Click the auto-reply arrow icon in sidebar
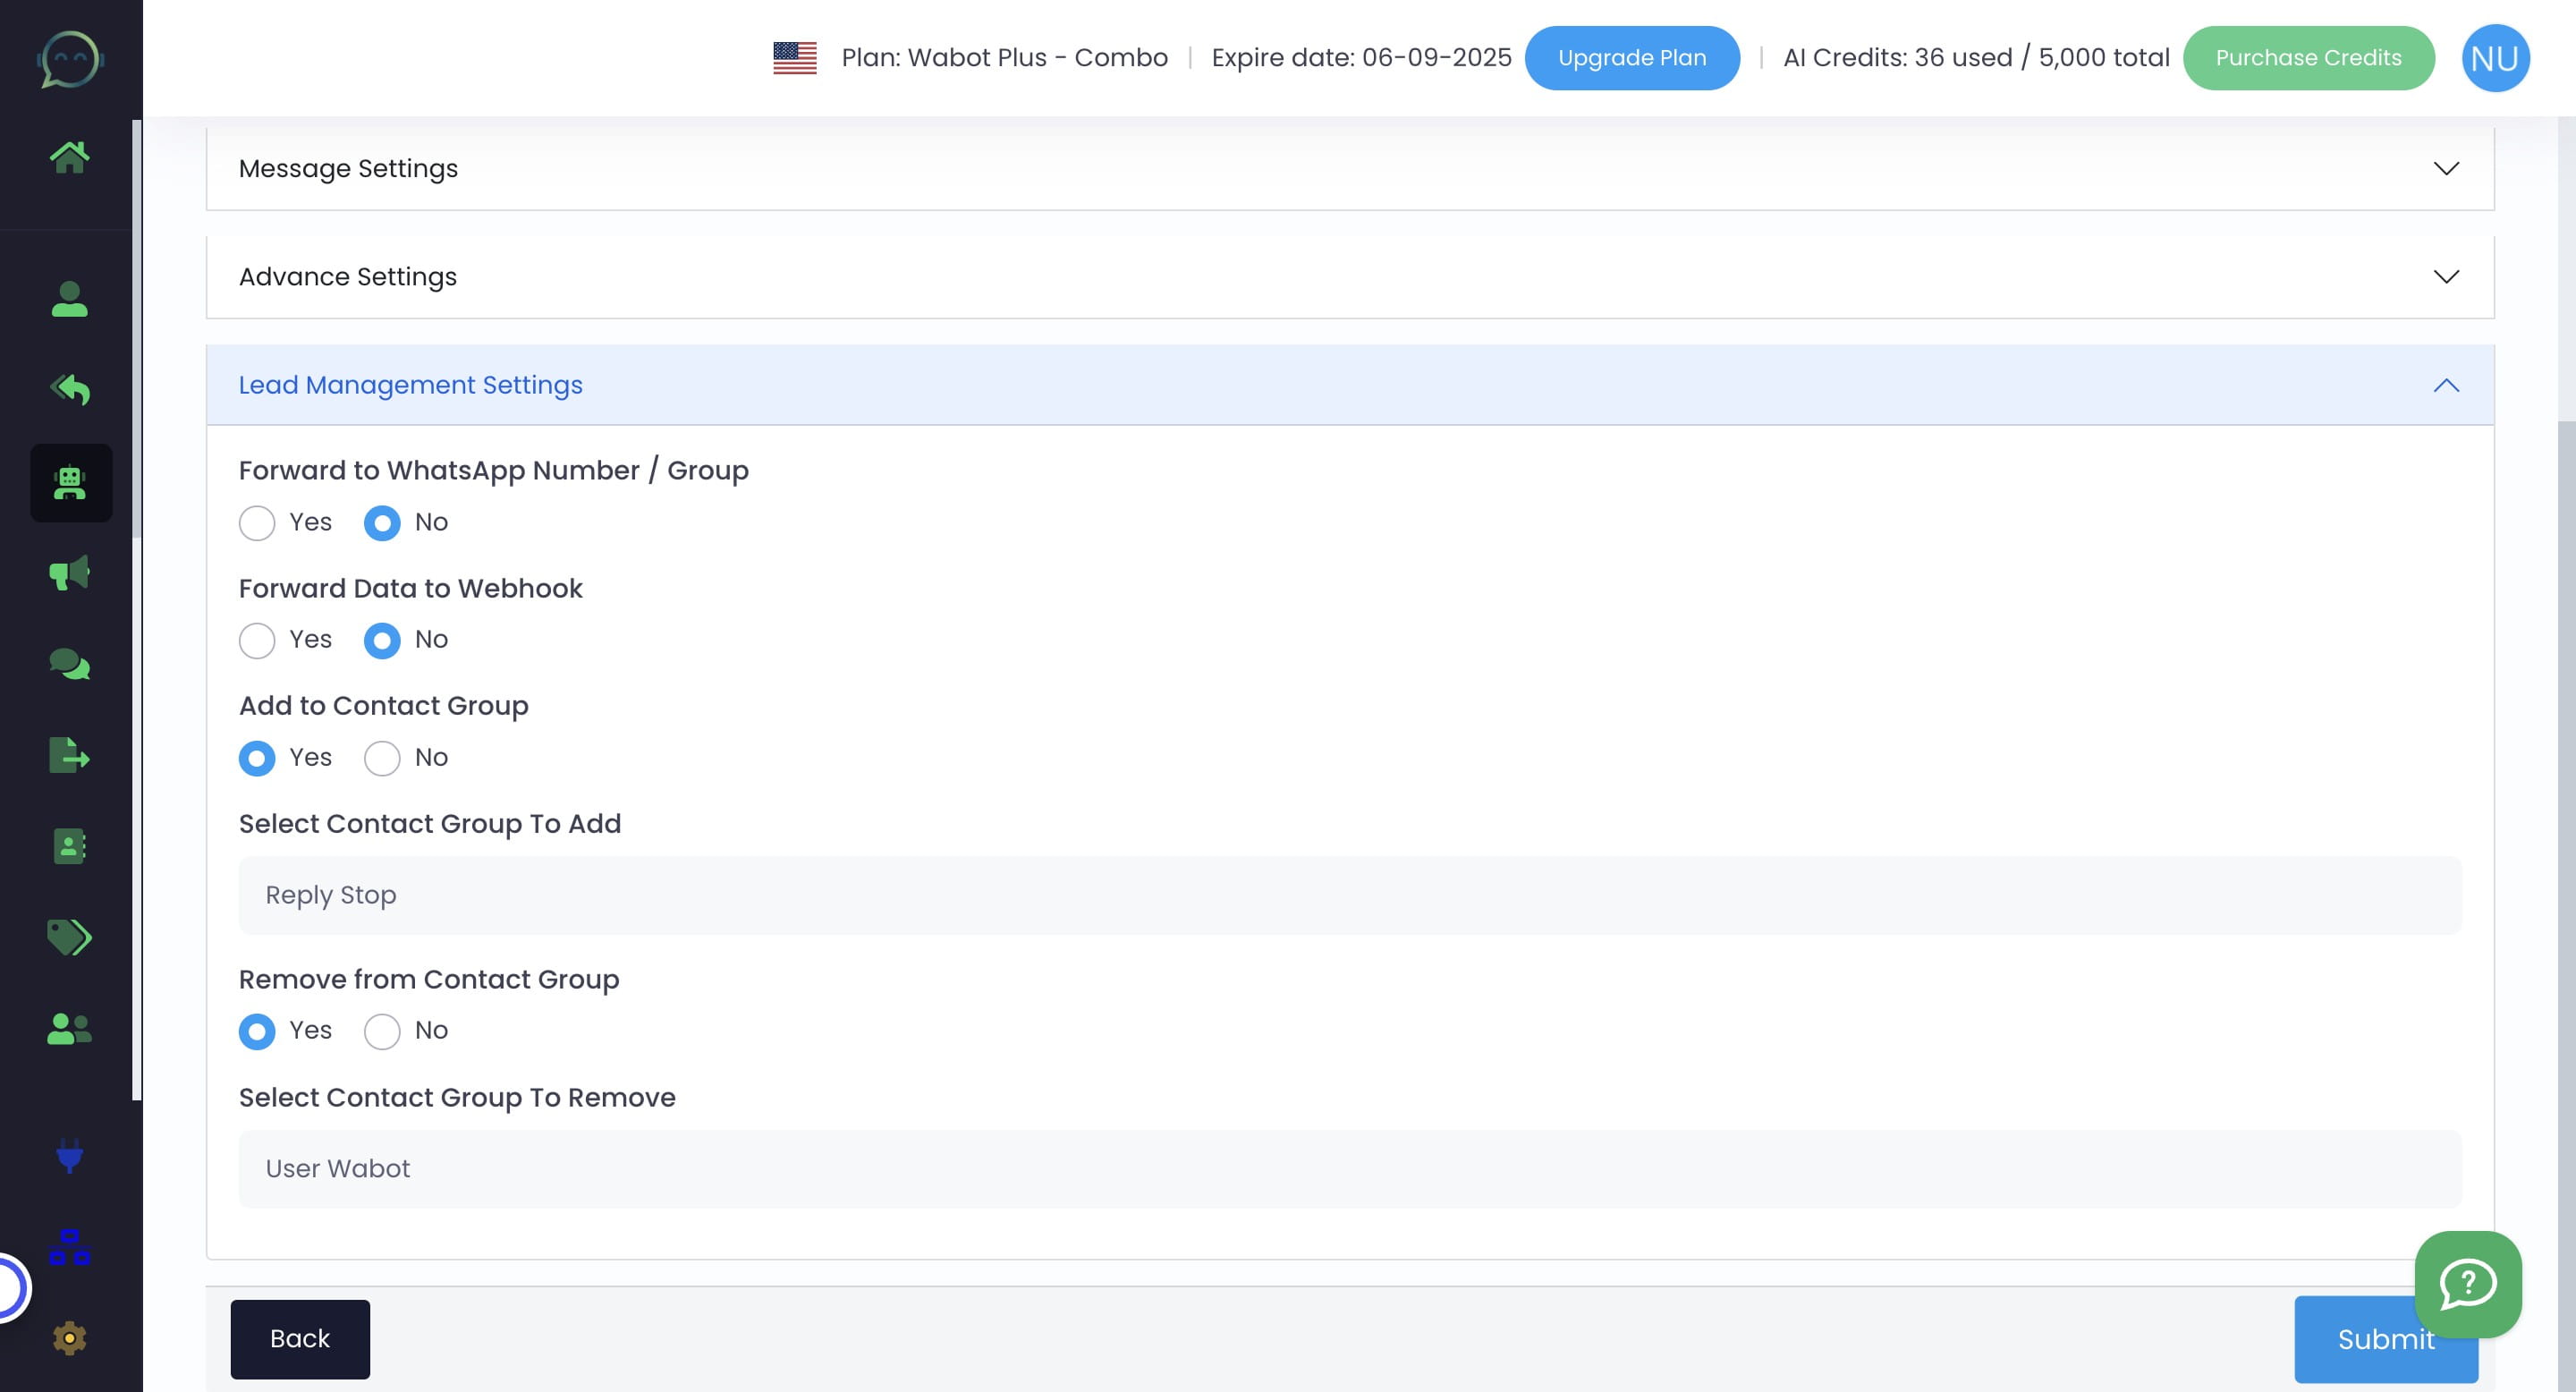Screen dimensions: 2576x1392 pyautogui.click(x=70, y=390)
